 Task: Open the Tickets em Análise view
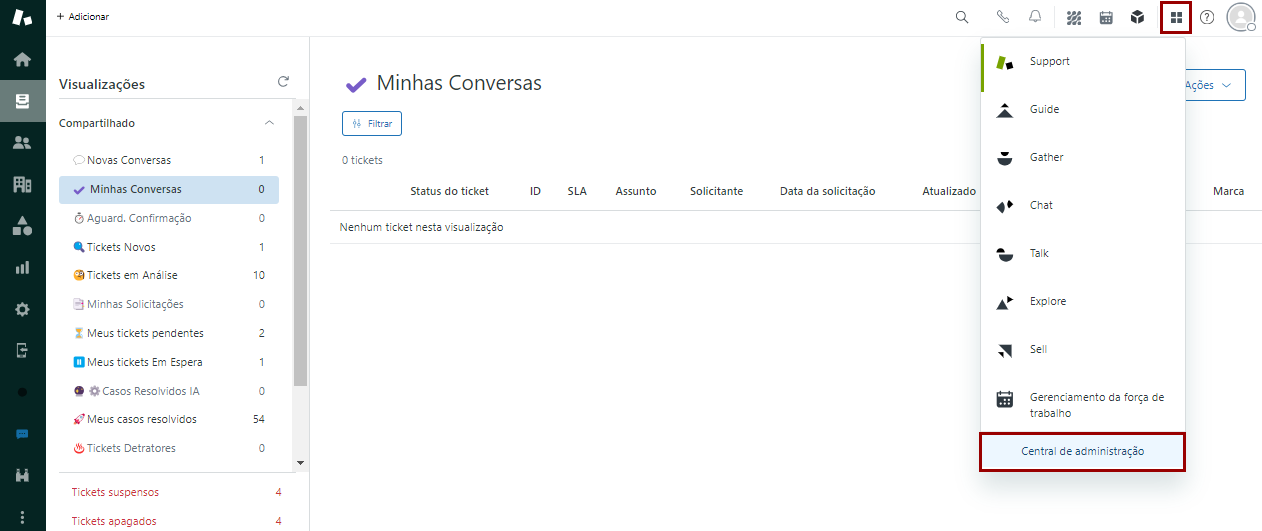(x=132, y=275)
